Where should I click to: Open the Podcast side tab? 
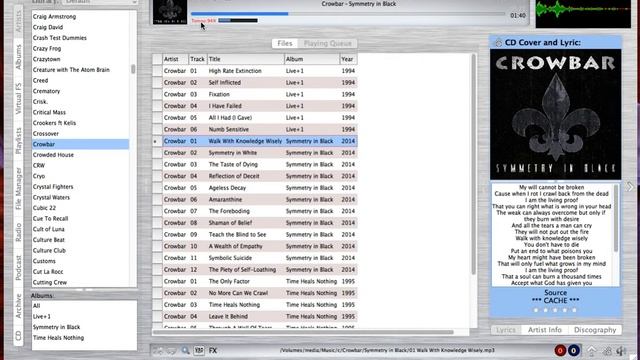tap(18, 268)
